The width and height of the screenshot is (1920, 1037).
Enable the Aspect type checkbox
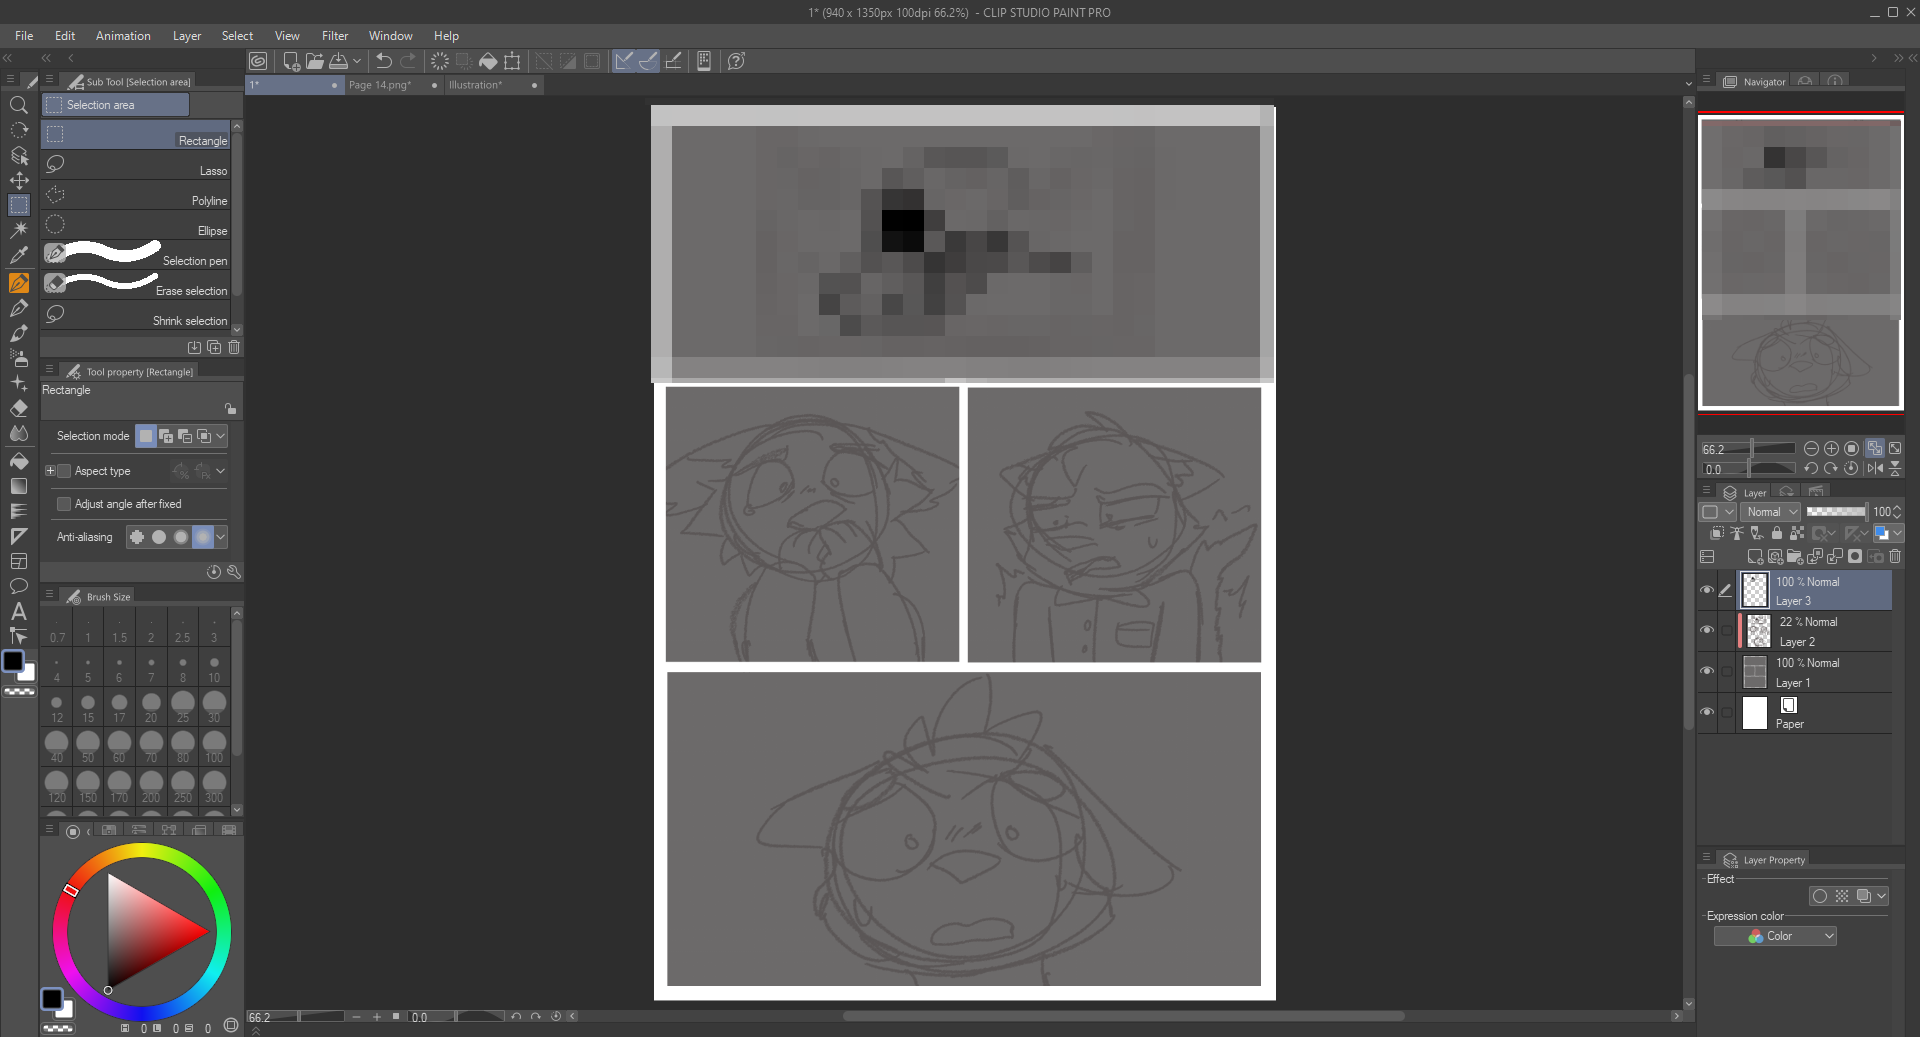pyautogui.click(x=64, y=471)
